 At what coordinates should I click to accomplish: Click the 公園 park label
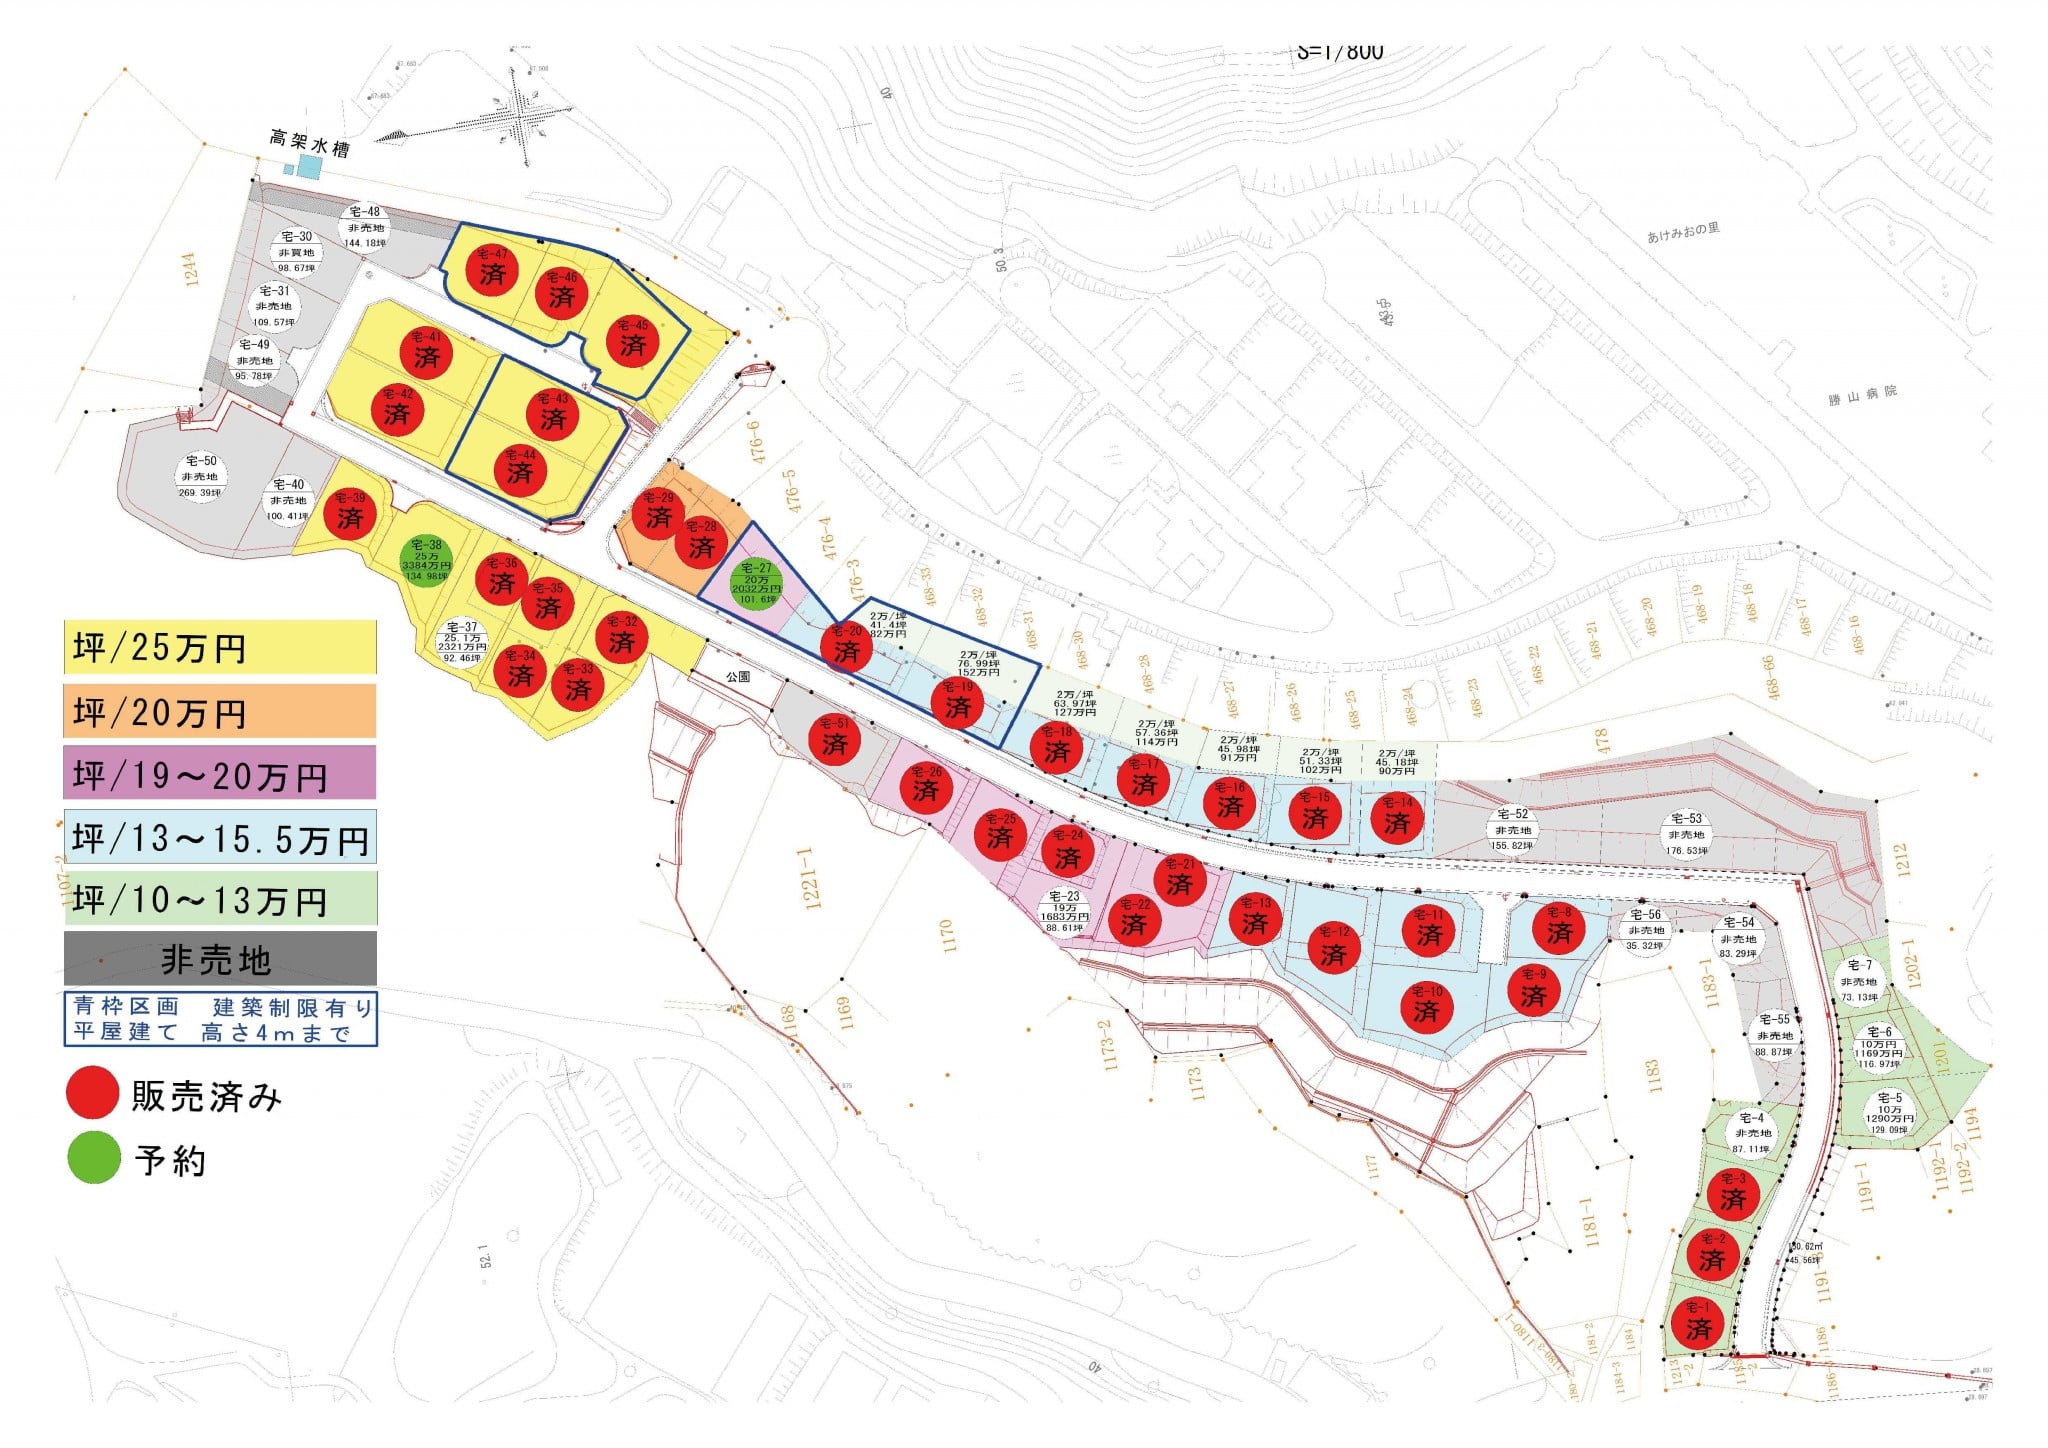point(738,677)
